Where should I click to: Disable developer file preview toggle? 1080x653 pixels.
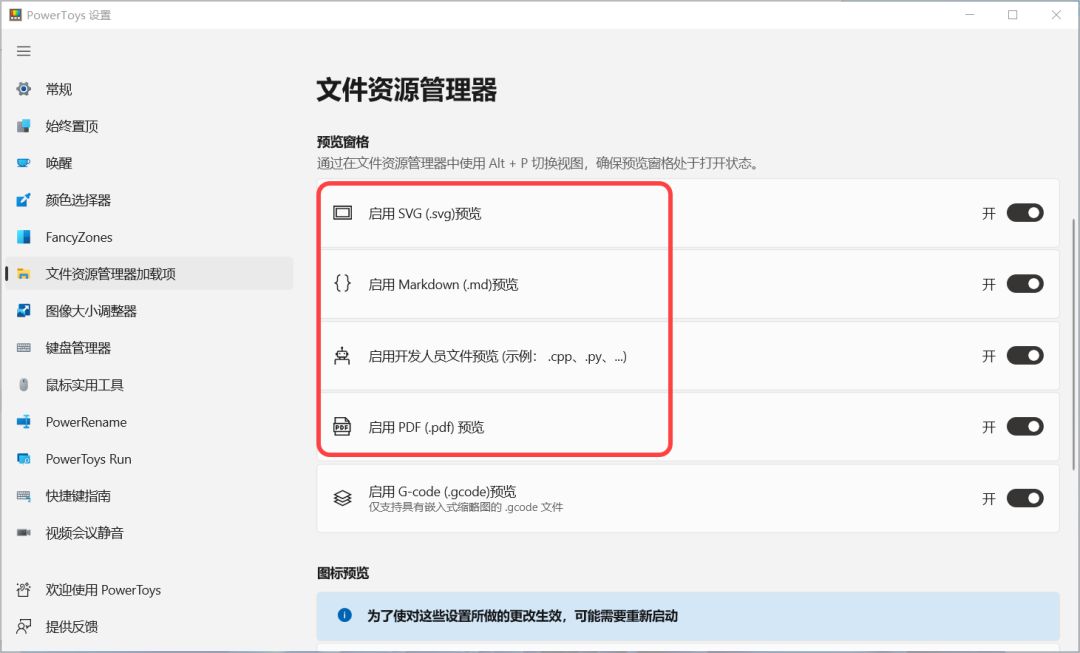[1025, 355]
